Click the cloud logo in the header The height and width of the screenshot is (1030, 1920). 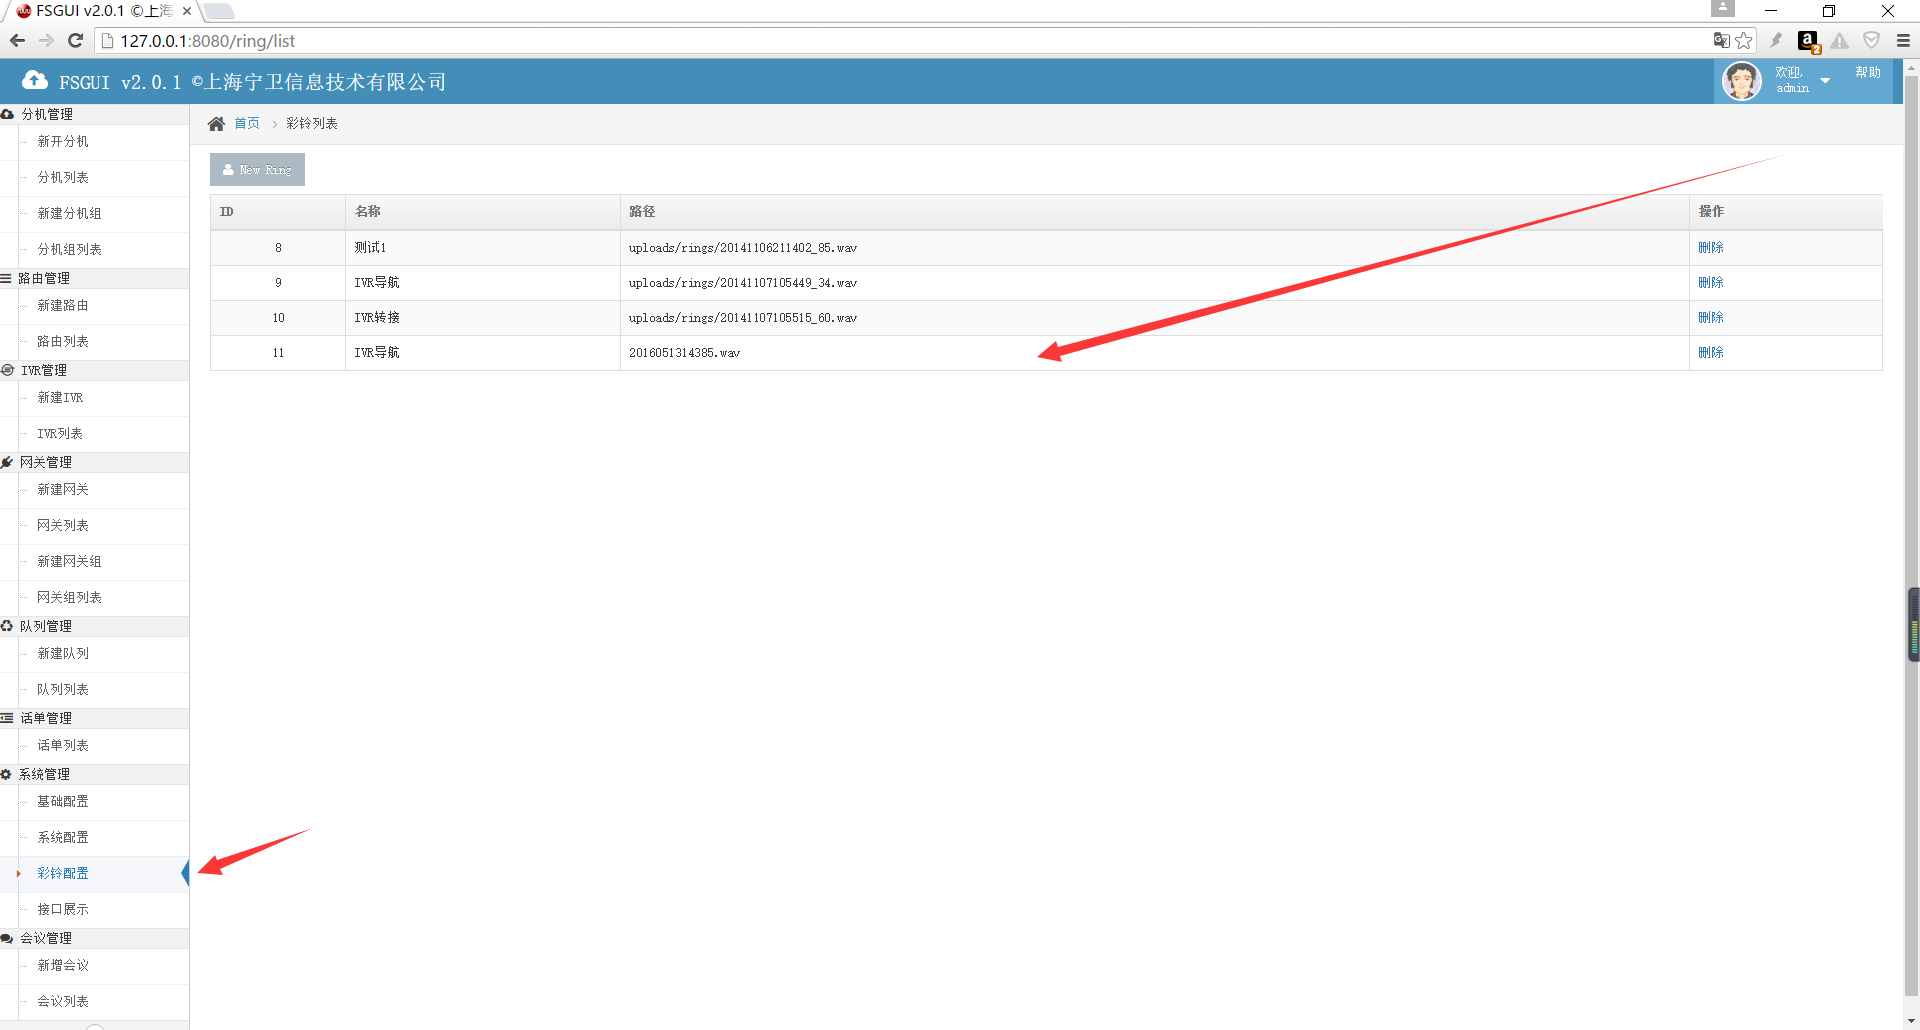coord(35,81)
